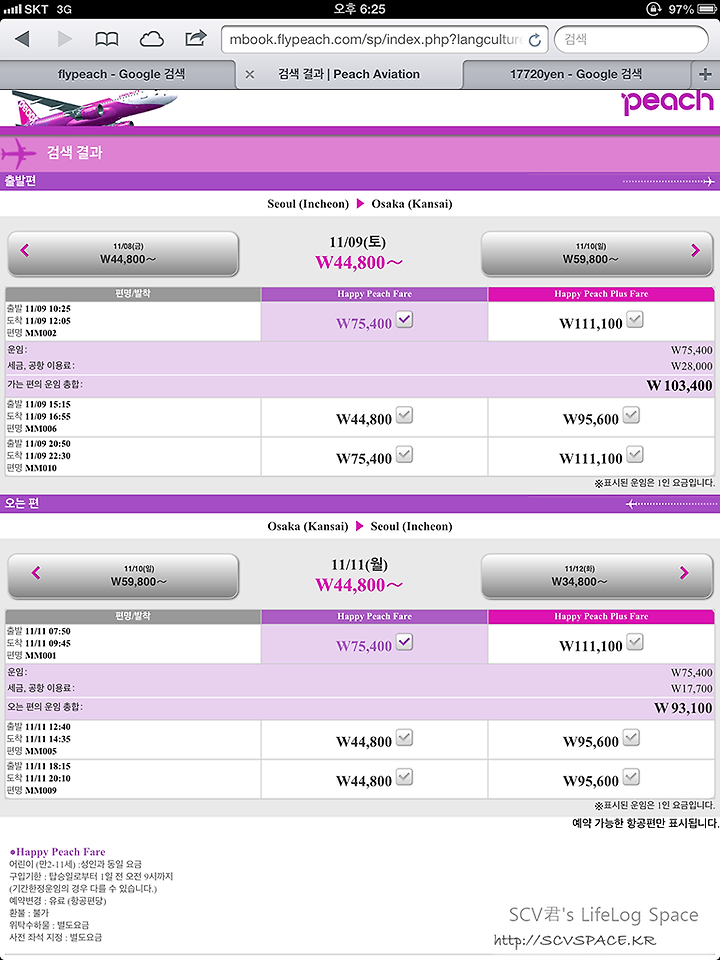This screenshot has height=960, width=720.
Task: Select MM009 Happy Peach Plus W95,600 checkbox
Action: click(x=631, y=777)
